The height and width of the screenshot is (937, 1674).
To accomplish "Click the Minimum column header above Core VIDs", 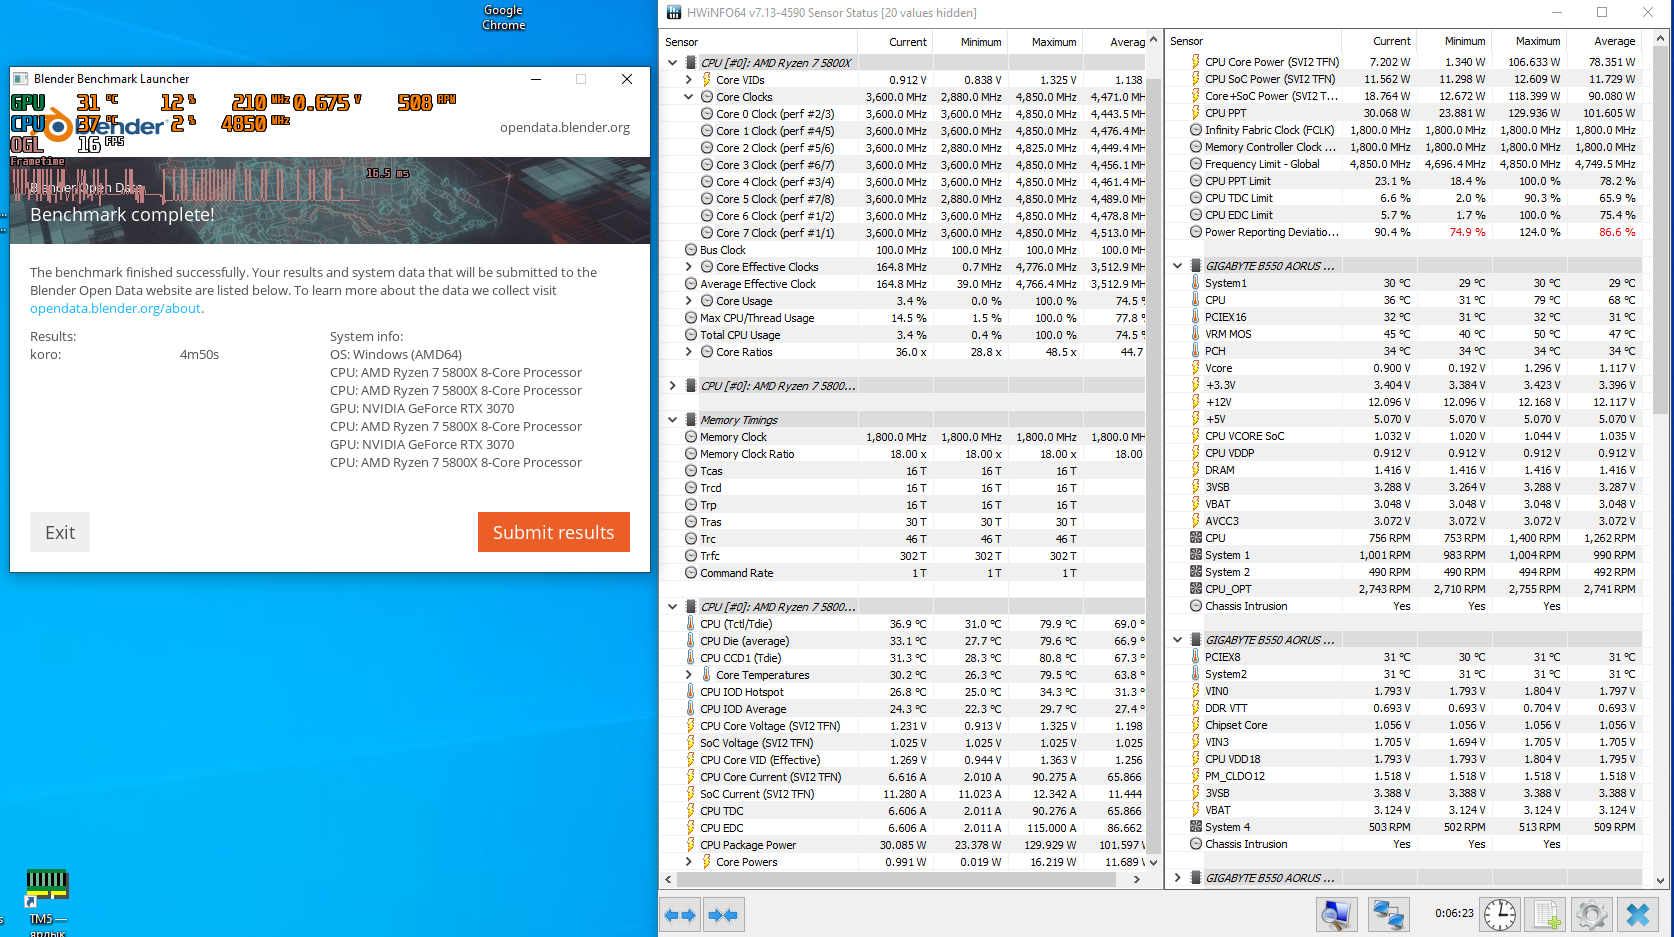I will coord(969,42).
